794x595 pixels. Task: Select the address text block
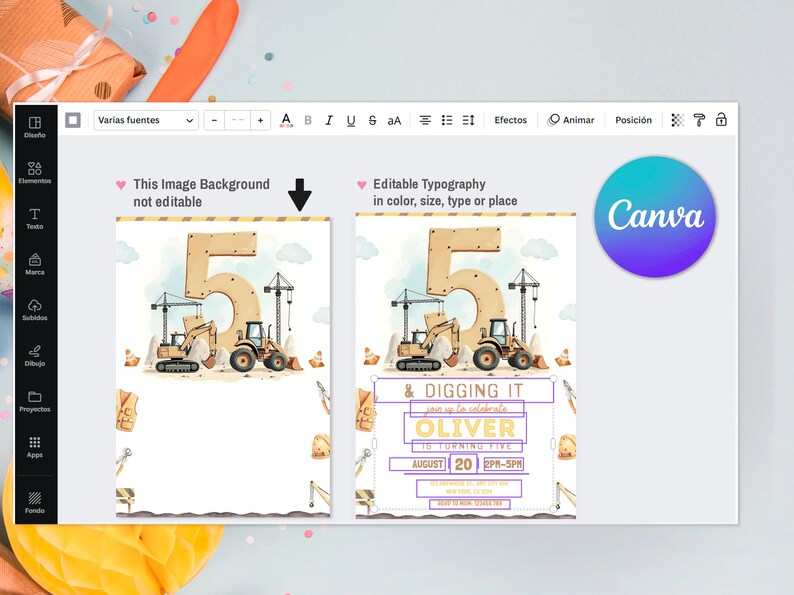tap(469, 488)
